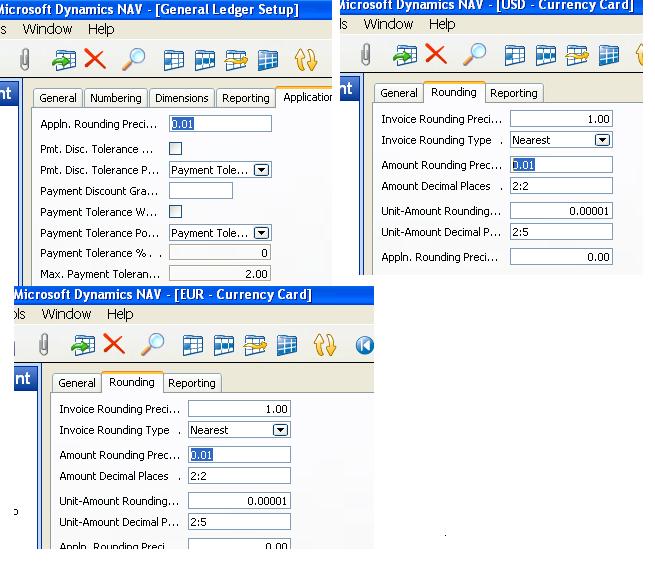The height and width of the screenshot is (570, 655).
Task: Click Payment Discount Grace field
Action: pos(201,191)
